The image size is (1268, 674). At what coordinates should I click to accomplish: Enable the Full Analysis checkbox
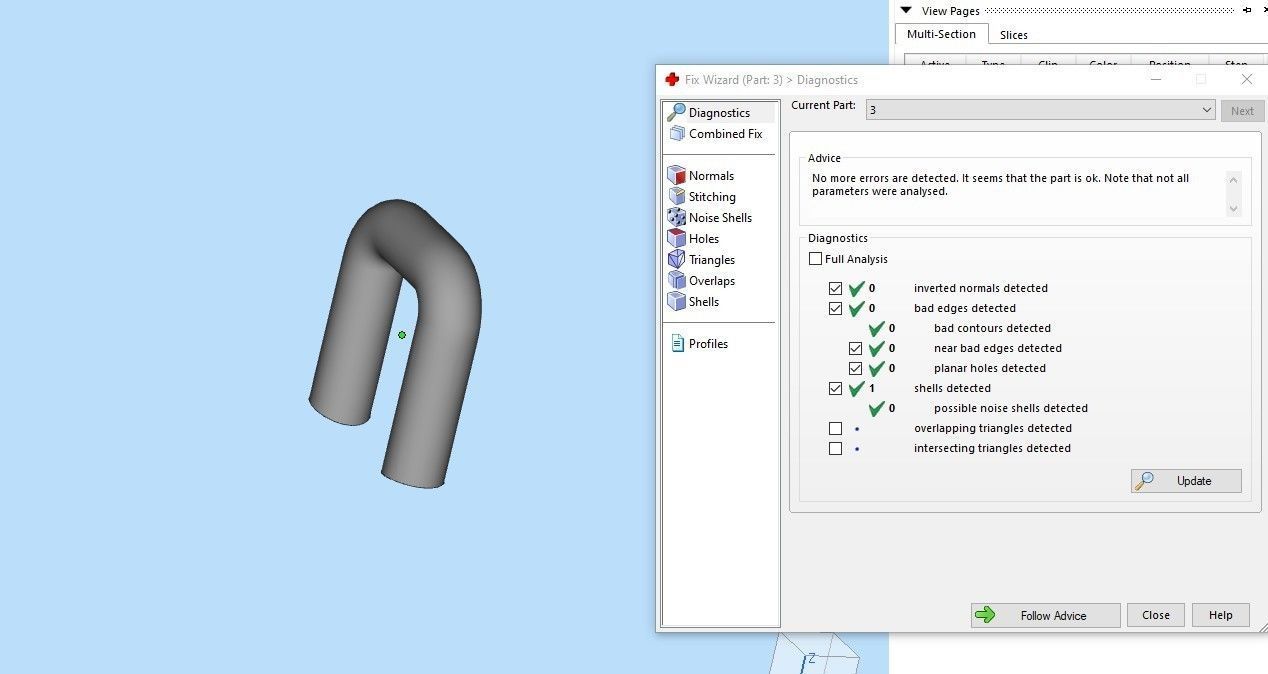point(816,259)
